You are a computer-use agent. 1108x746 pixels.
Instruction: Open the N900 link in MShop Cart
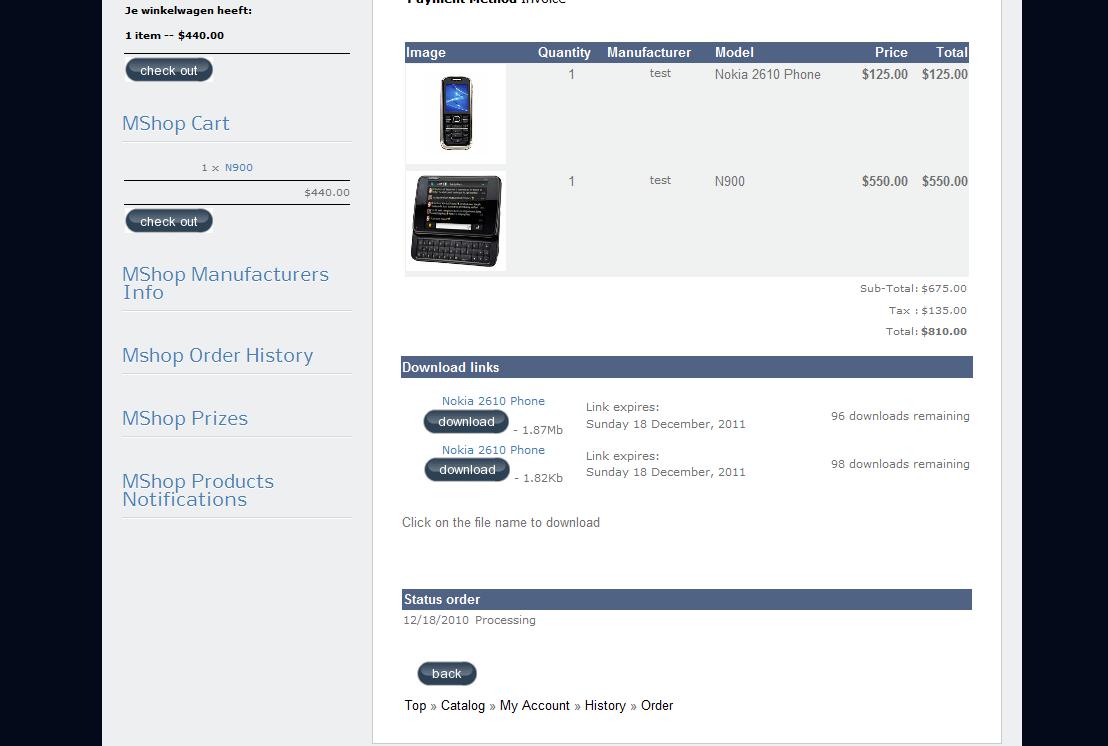(239, 167)
